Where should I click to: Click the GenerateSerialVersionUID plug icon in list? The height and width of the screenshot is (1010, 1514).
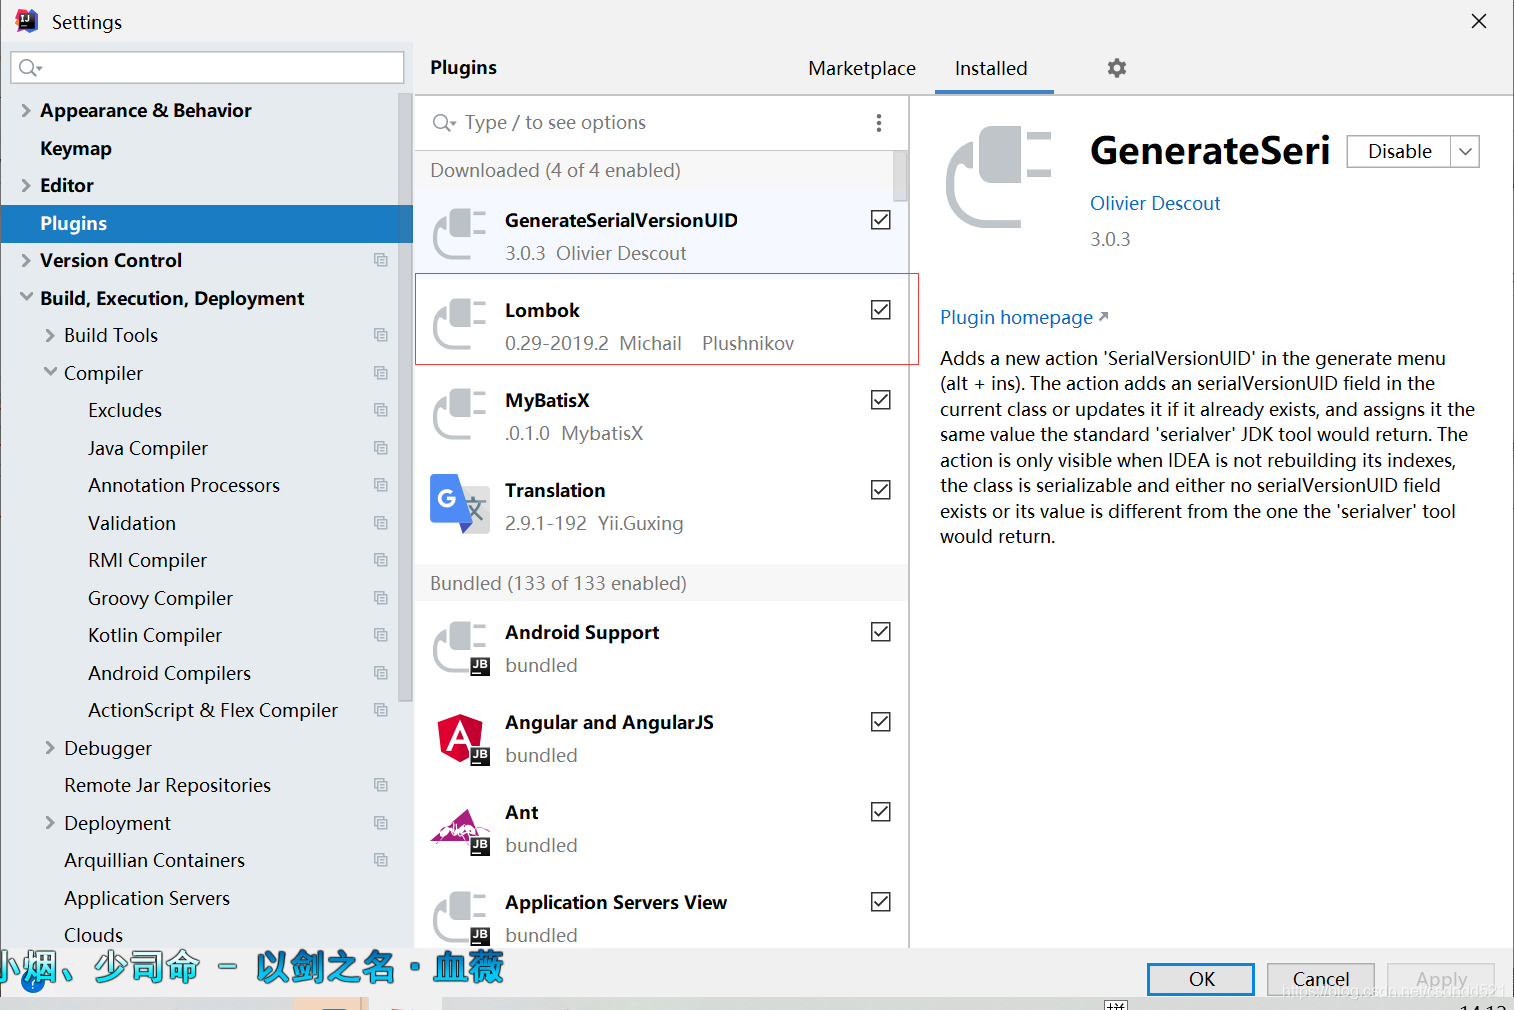pyautogui.click(x=459, y=234)
